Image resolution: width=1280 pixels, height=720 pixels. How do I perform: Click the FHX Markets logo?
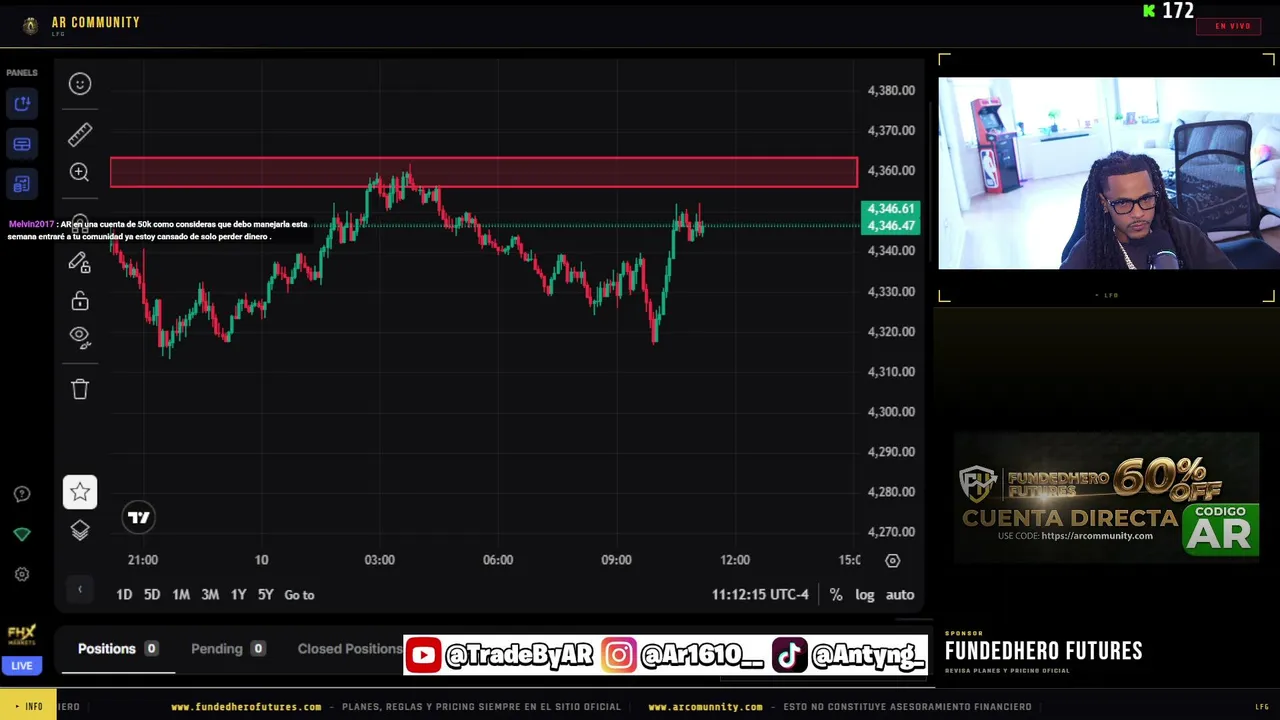(x=21, y=635)
